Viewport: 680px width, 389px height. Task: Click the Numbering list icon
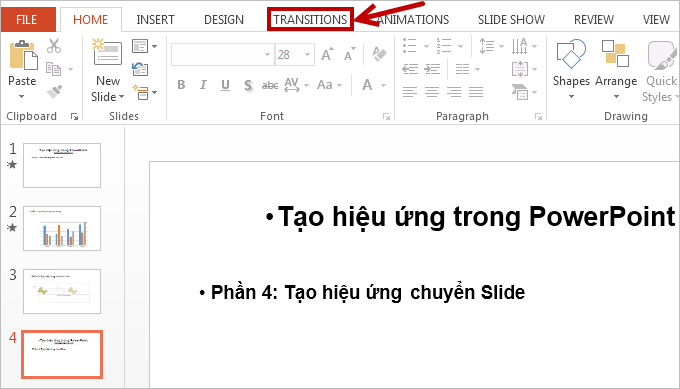444,46
